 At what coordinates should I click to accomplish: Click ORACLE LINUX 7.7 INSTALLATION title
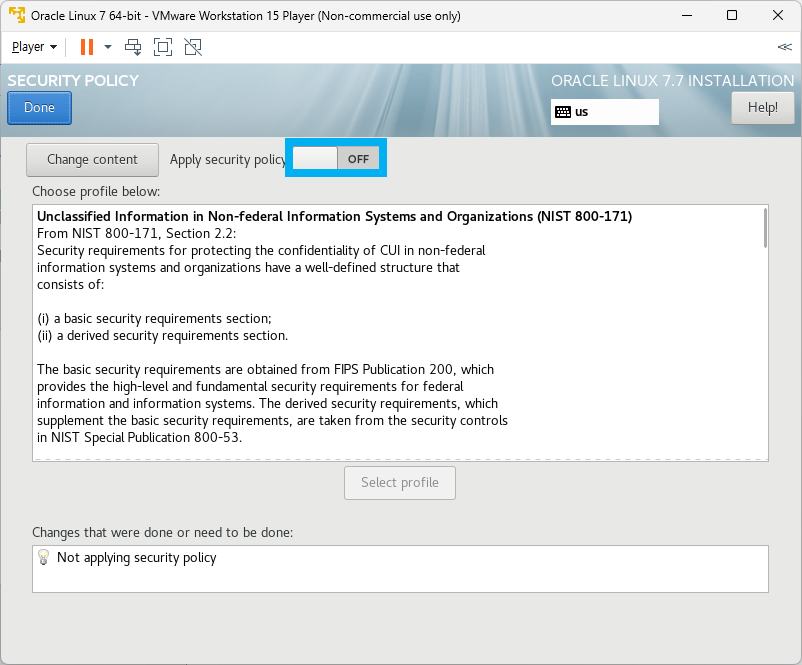point(673,81)
